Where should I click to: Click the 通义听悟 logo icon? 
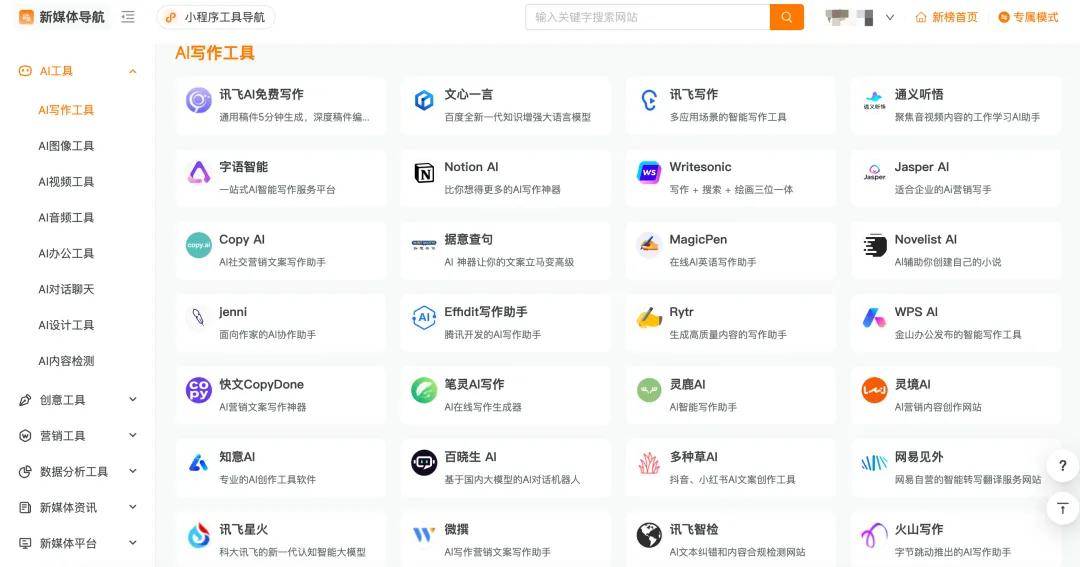click(x=874, y=101)
